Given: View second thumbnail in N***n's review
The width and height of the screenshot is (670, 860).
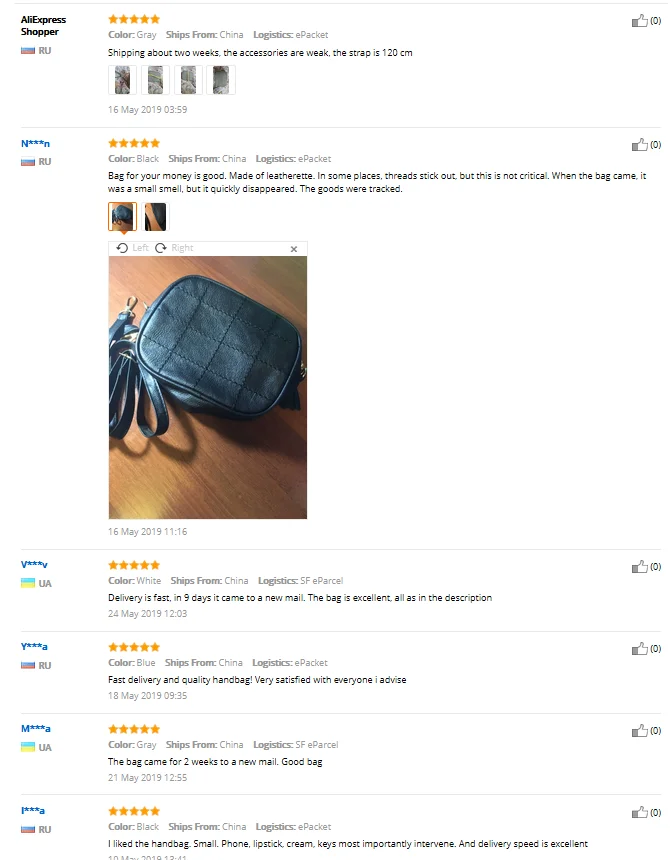Looking at the screenshot, I should pos(155,217).
